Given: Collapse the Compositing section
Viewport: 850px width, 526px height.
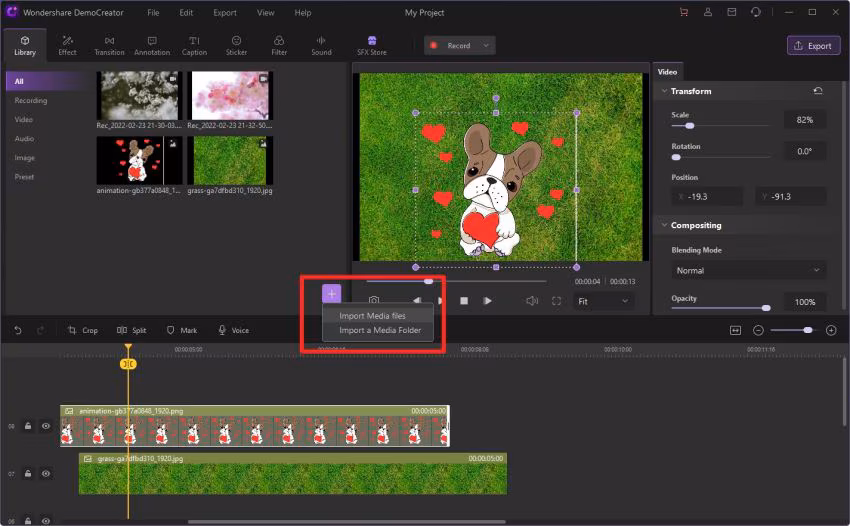Looking at the screenshot, I should coord(664,225).
